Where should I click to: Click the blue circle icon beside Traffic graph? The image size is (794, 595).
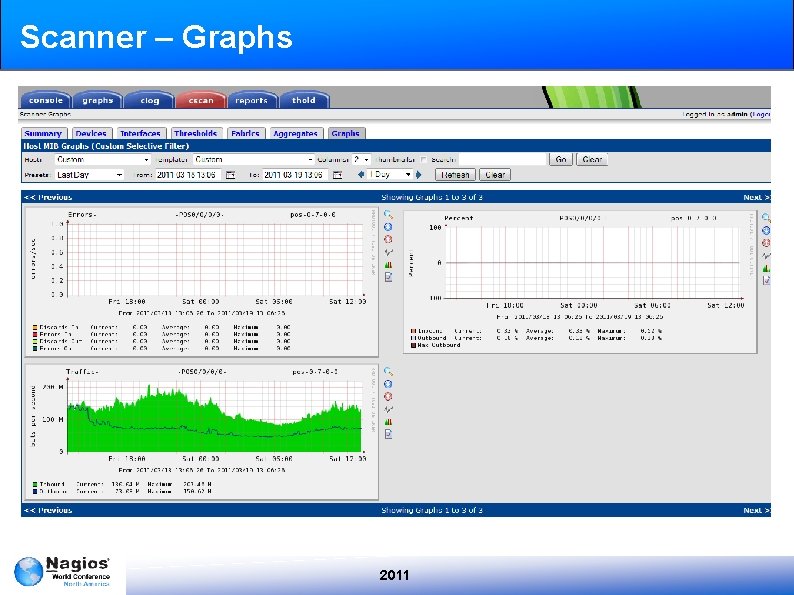pos(388,384)
